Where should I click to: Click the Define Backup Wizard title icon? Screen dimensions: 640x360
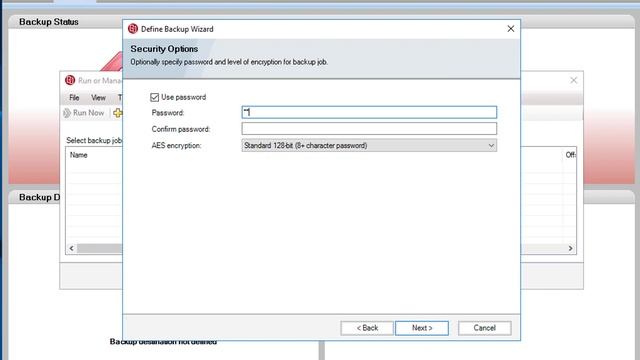tap(133, 29)
